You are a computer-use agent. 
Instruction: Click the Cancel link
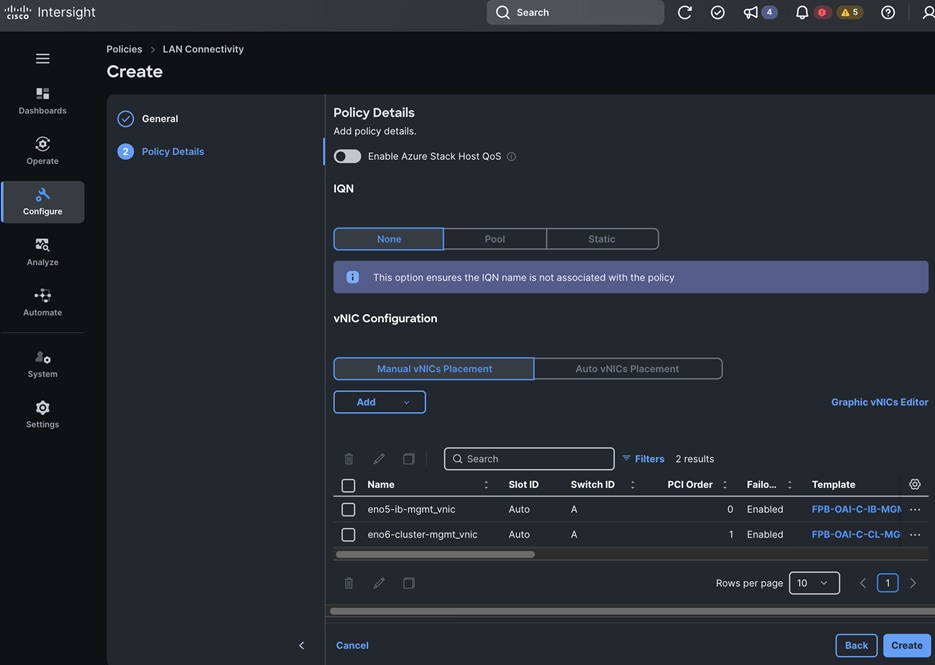point(352,645)
